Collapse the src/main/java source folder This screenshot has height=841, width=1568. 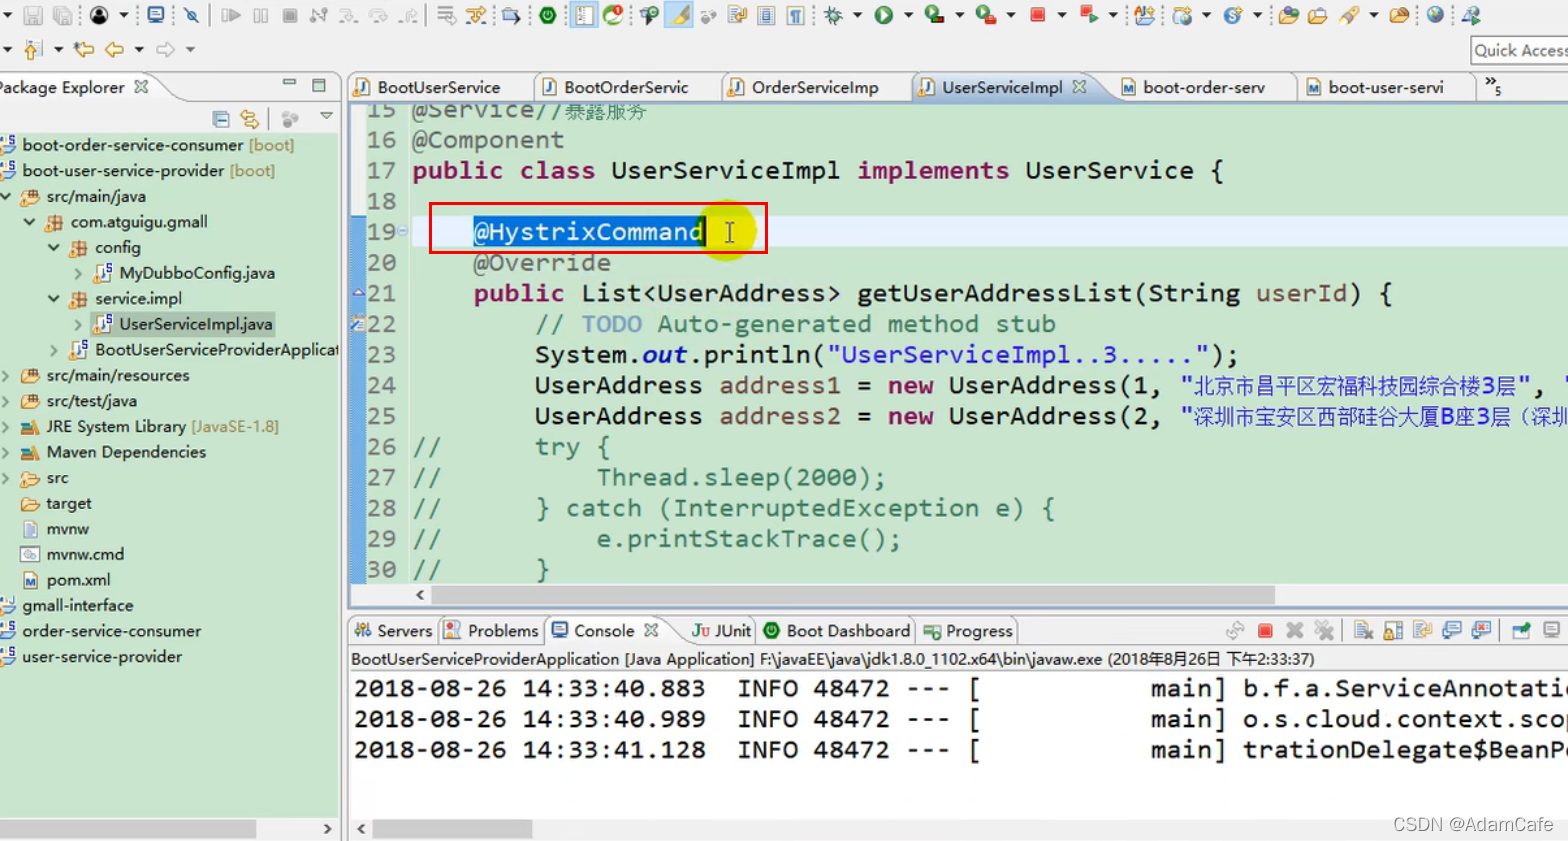click(6, 196)
